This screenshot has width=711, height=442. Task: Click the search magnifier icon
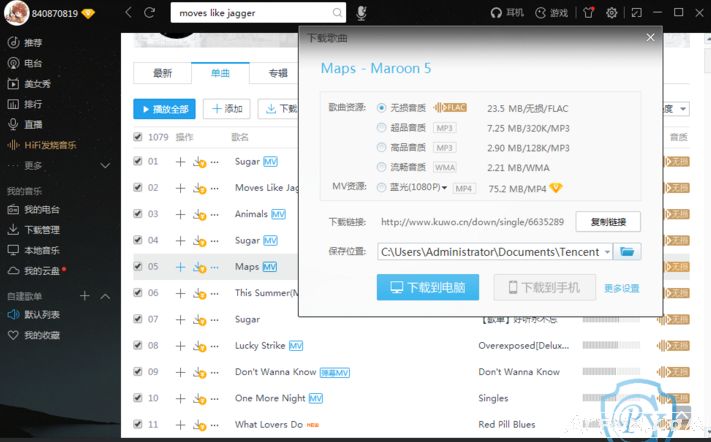[338, 13]
